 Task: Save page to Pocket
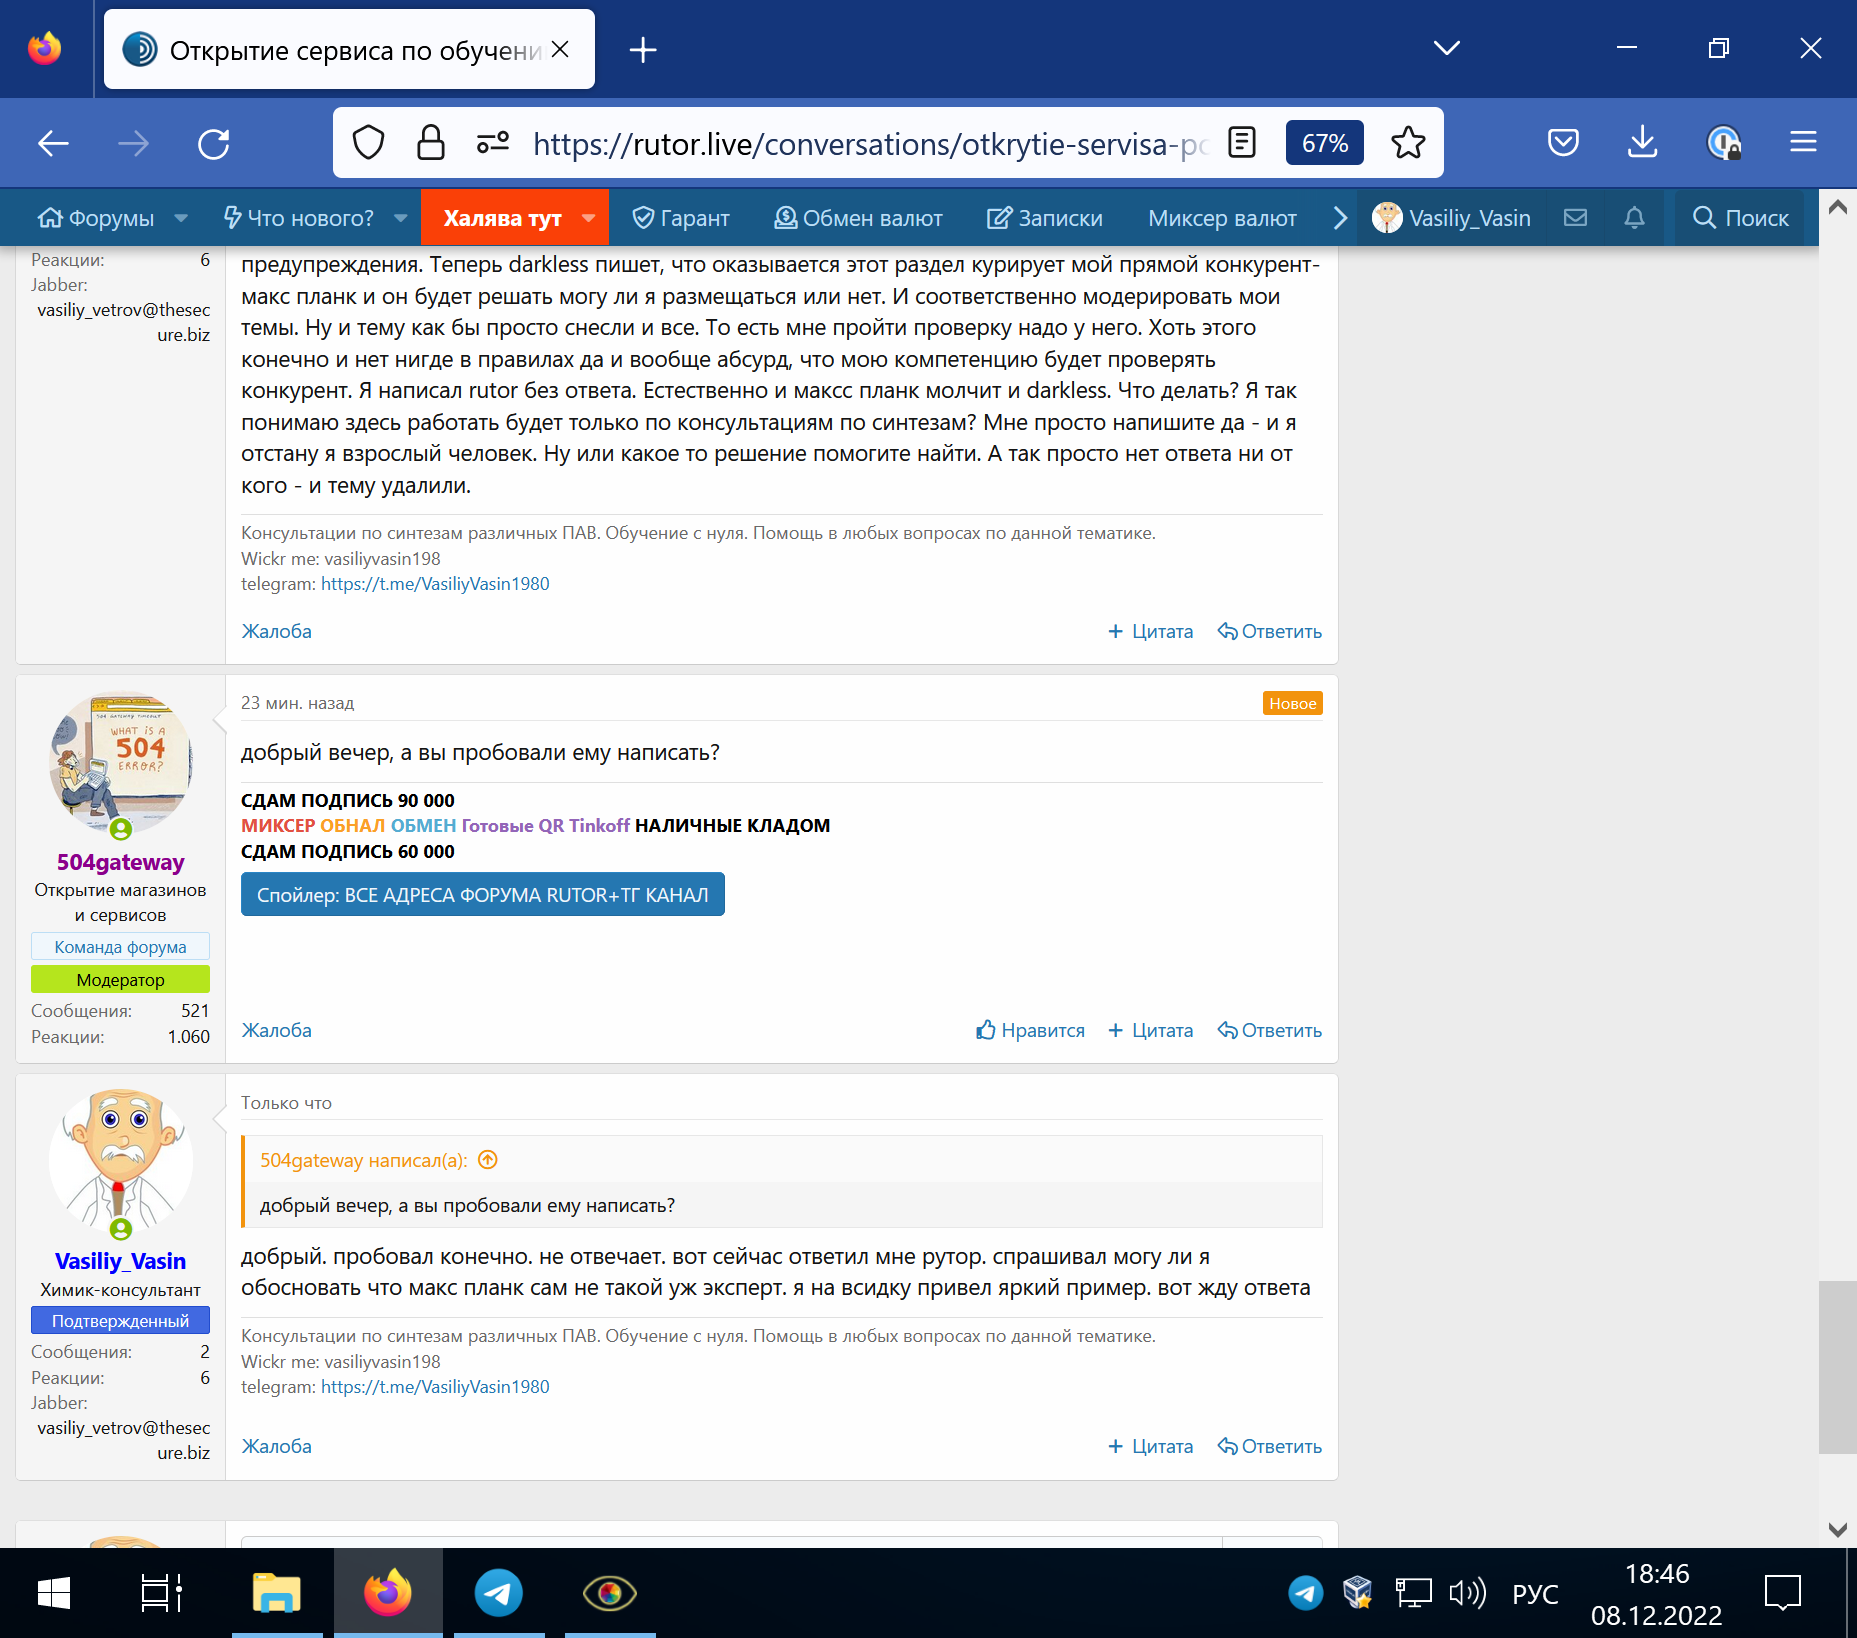(x=1563, y=143)
